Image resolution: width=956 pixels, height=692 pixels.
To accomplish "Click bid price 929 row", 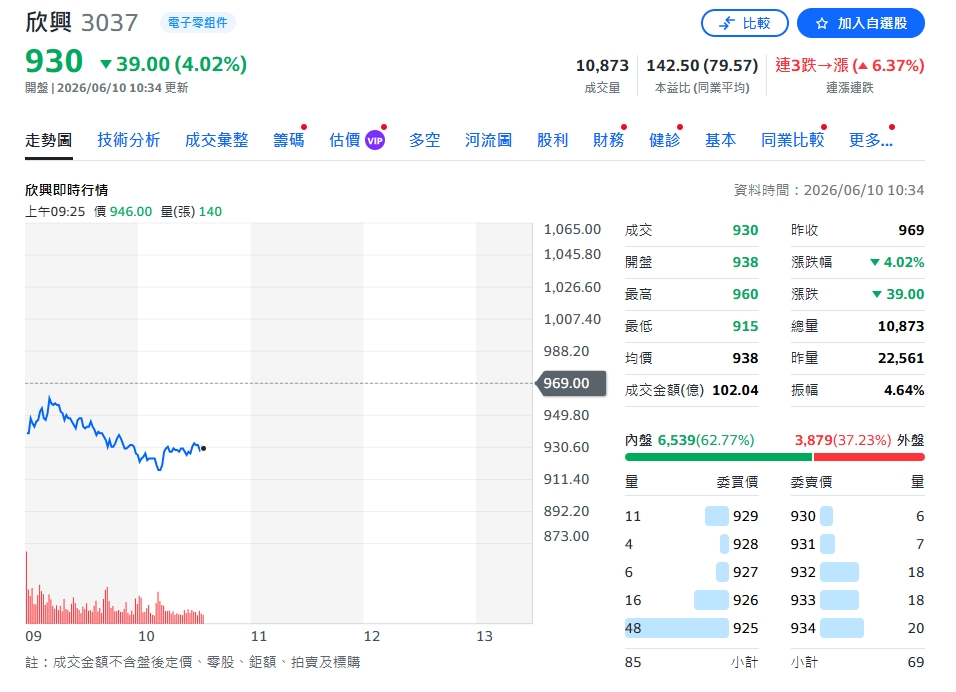I will (691, 516).
